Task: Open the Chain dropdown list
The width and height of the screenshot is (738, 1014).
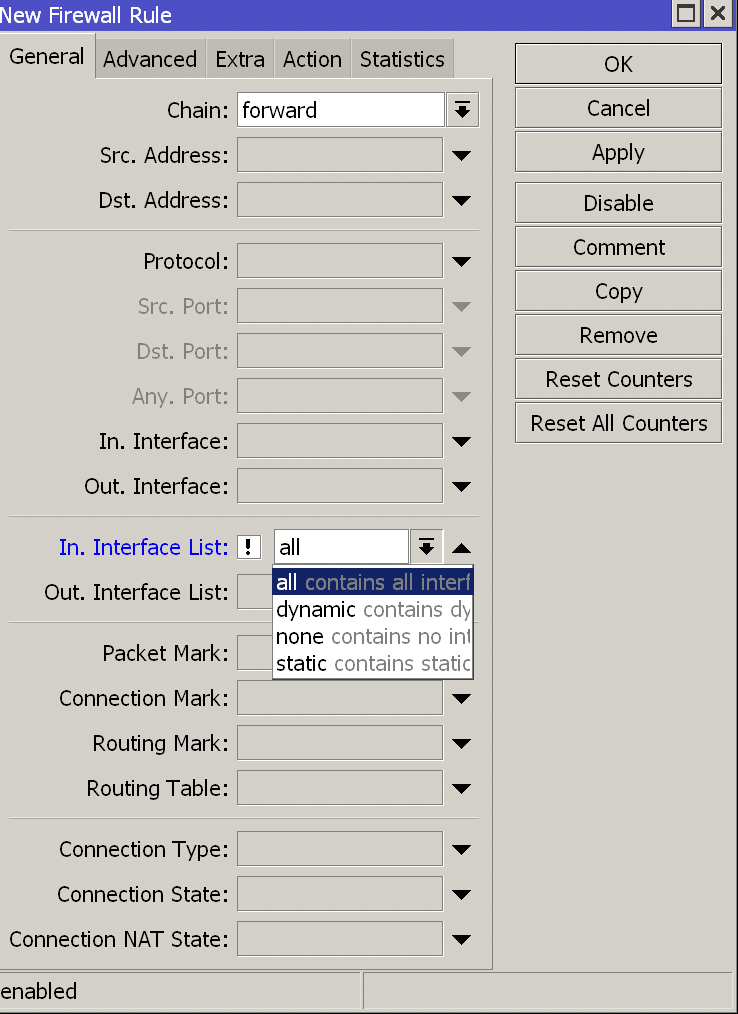Action: coord(461,110)
